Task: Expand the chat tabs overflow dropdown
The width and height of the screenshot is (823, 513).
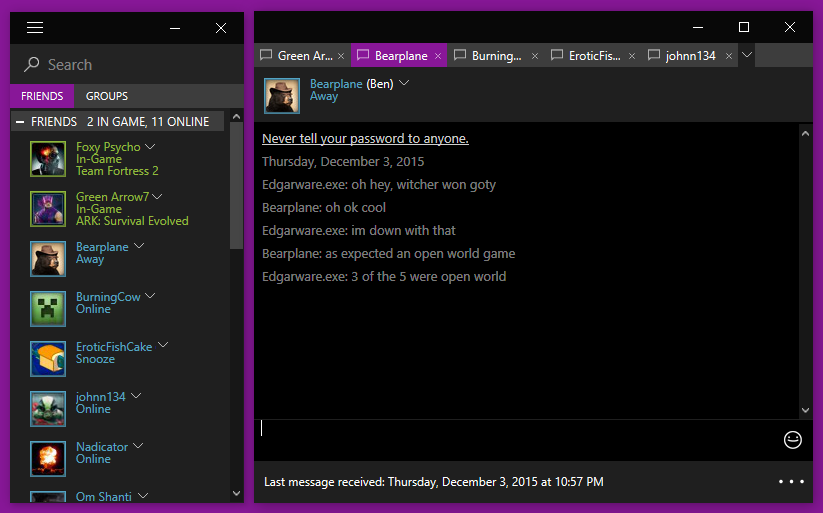Action: [x=747, y=55]
